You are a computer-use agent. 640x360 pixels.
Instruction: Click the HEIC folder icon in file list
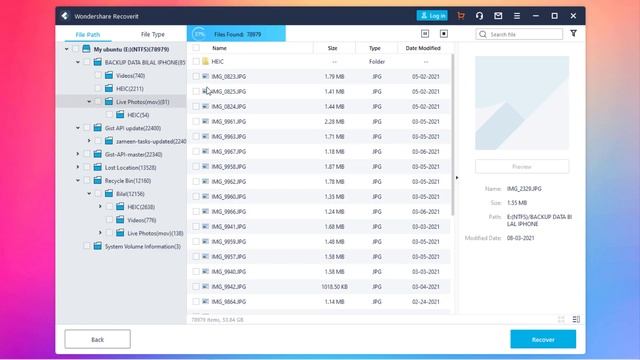(x=205, y=61)
